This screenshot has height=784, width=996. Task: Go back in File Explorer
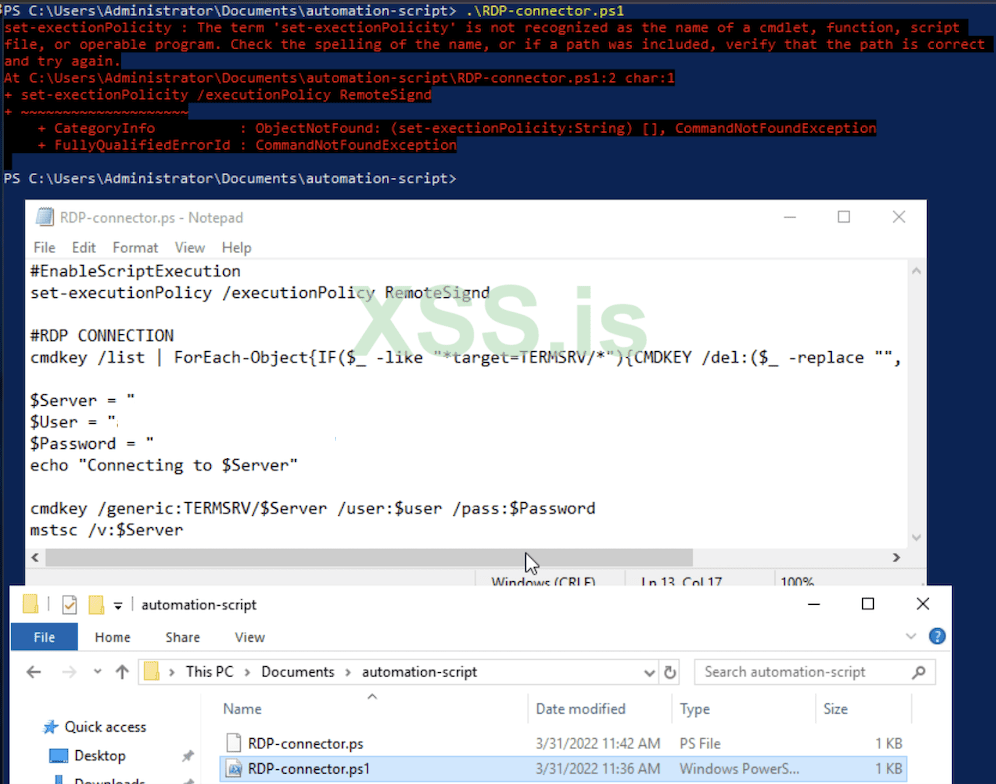pos(34,672)
